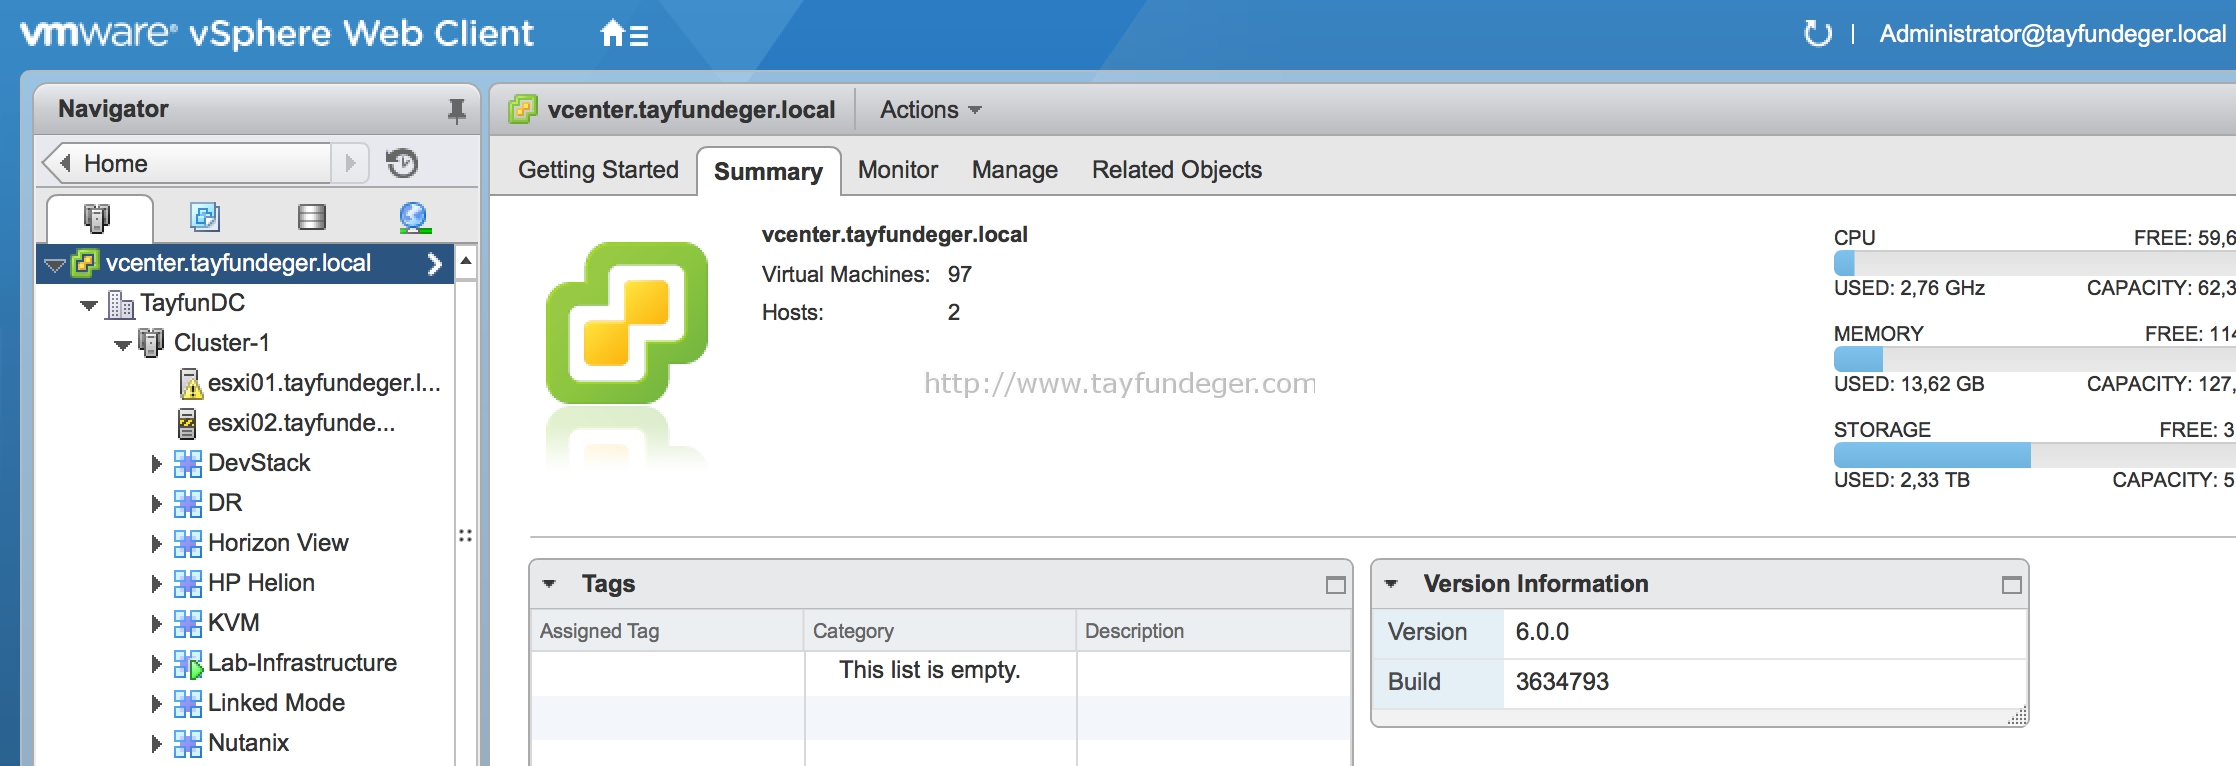Viewport: 2236px width, 766px height.
Task: Open Administrator@tayfundeger.local user menu
Action: pyautogui.click(x=2052, y=34)
